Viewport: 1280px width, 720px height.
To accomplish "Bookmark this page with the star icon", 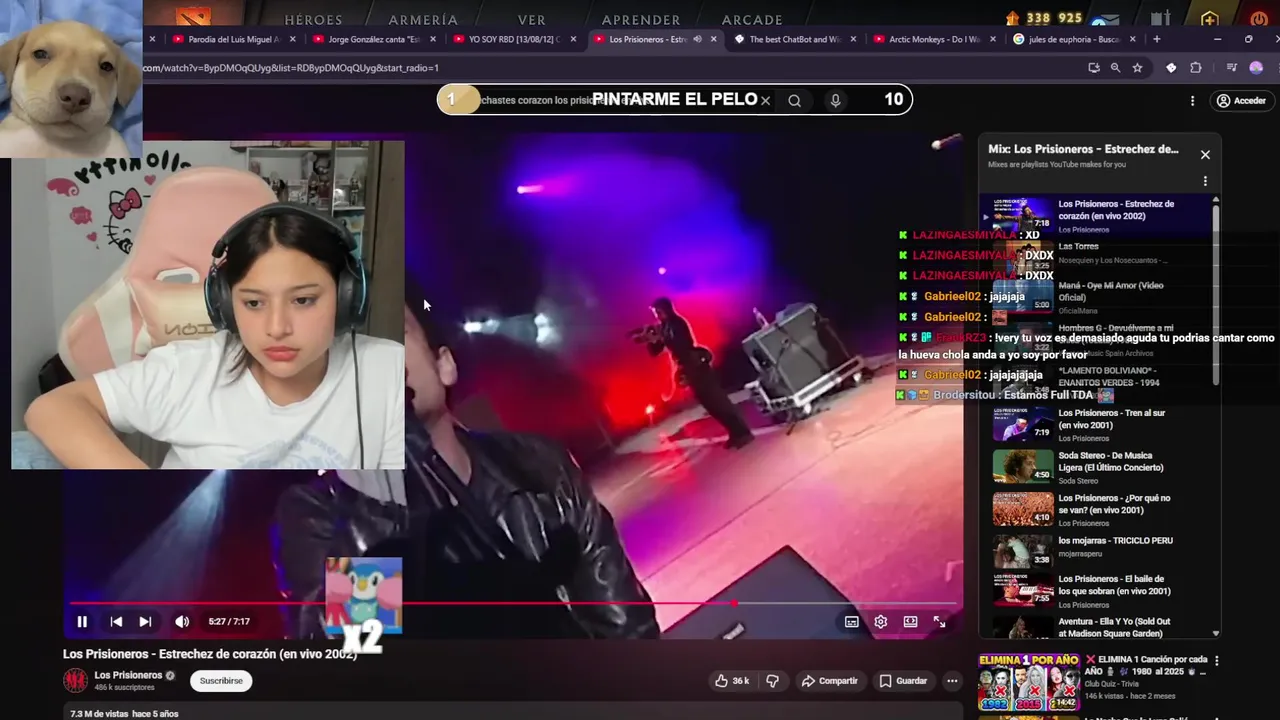I will click(x=1137, y=68).
